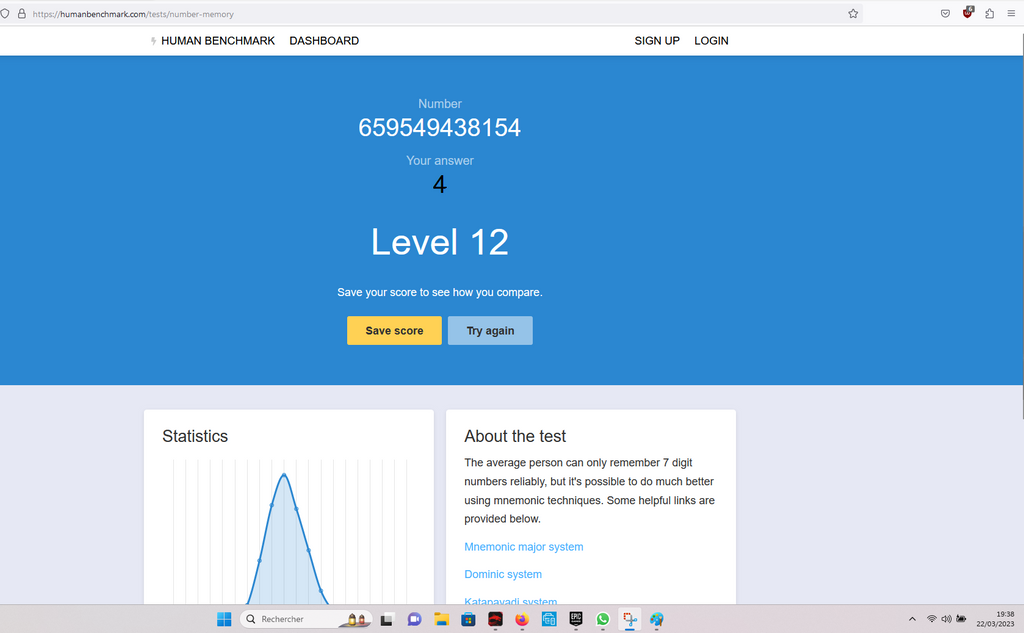Viewport: 1024px width, 633px height.
Task: Follow the Dominic system link
Action: (503, 574)
